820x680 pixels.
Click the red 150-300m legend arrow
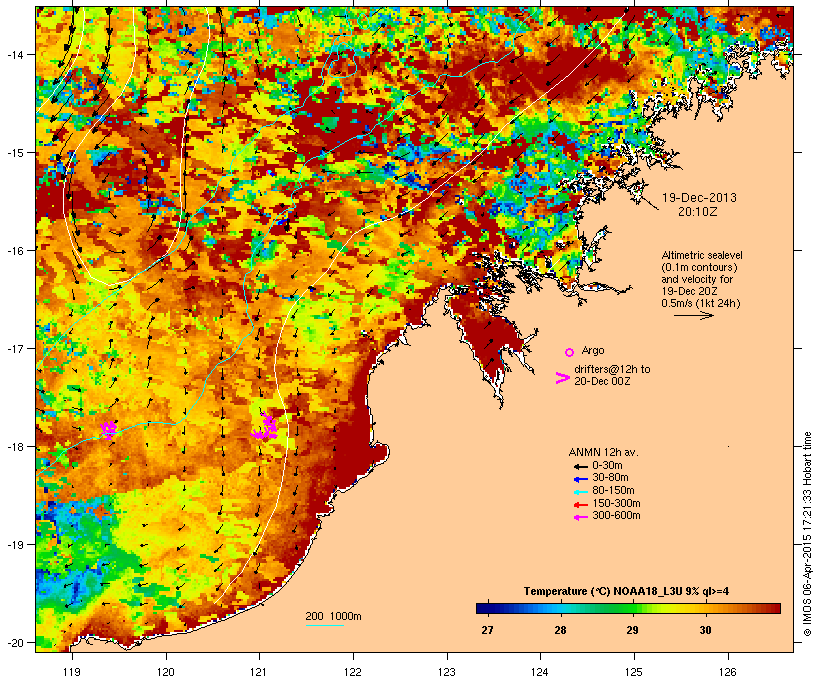pos(580,505)
